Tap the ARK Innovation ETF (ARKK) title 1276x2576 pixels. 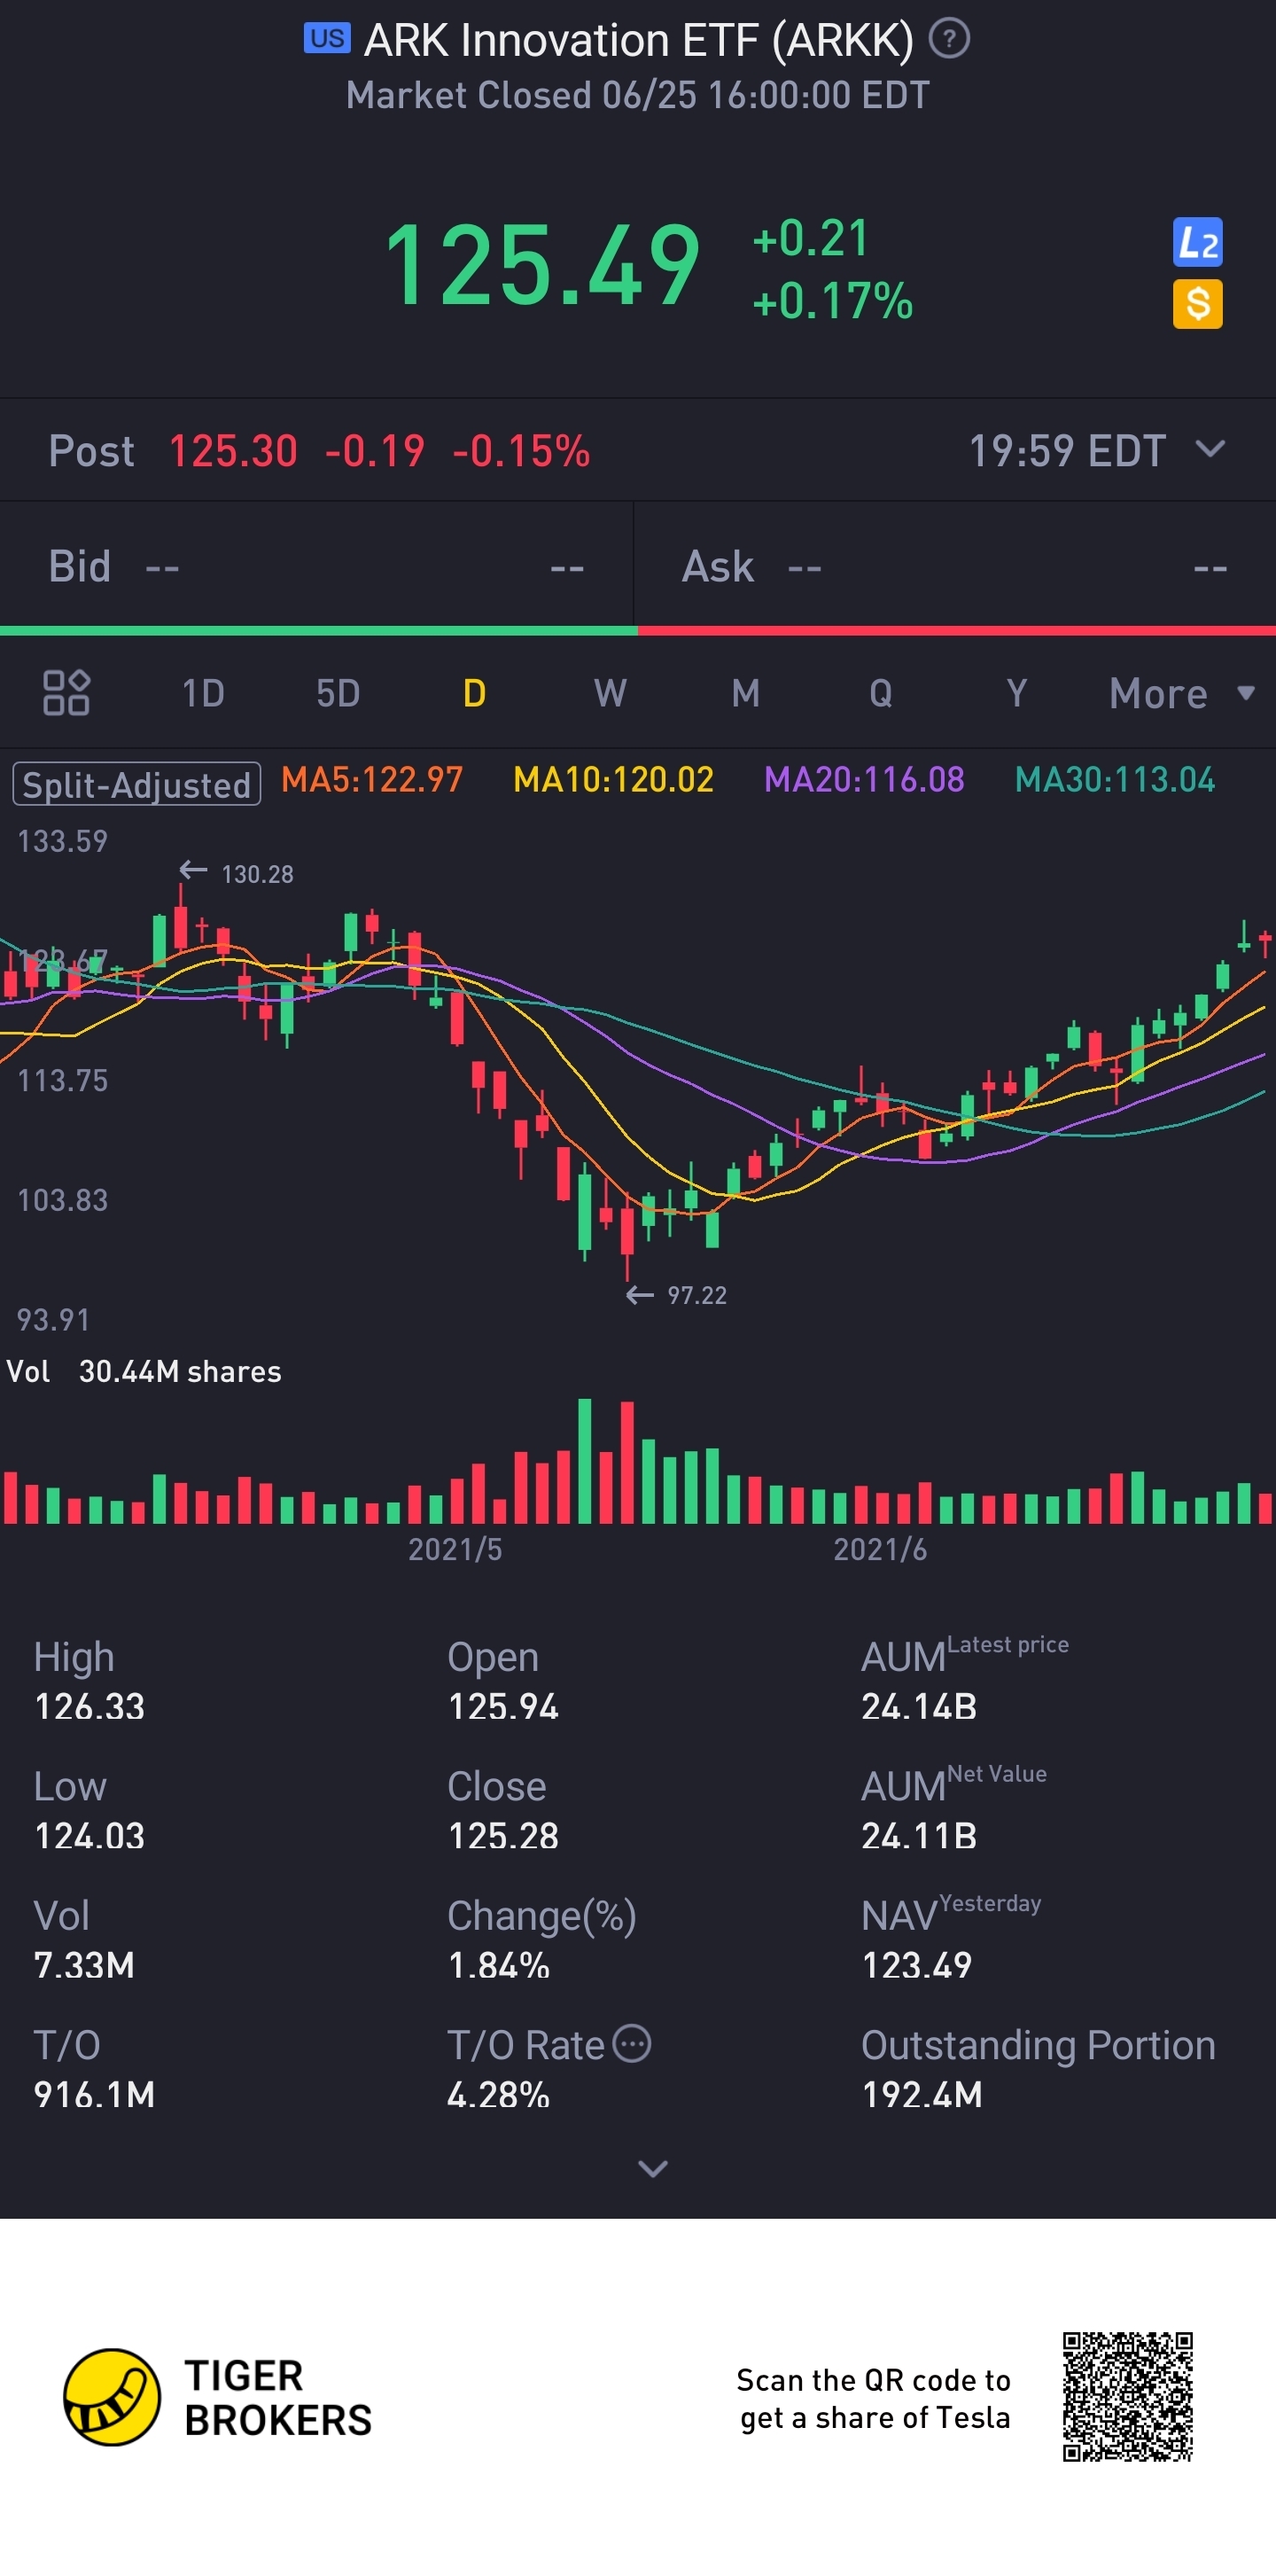[638, 40]
